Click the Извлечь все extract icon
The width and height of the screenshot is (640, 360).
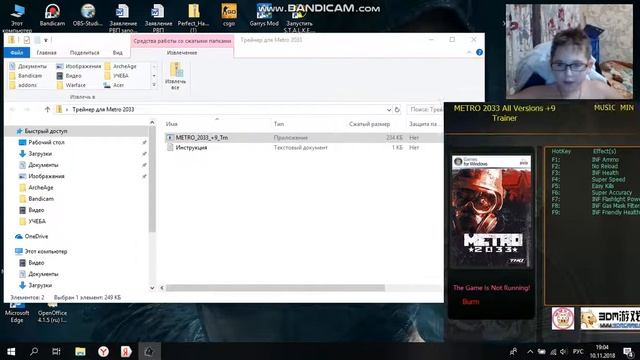(176, 76)
